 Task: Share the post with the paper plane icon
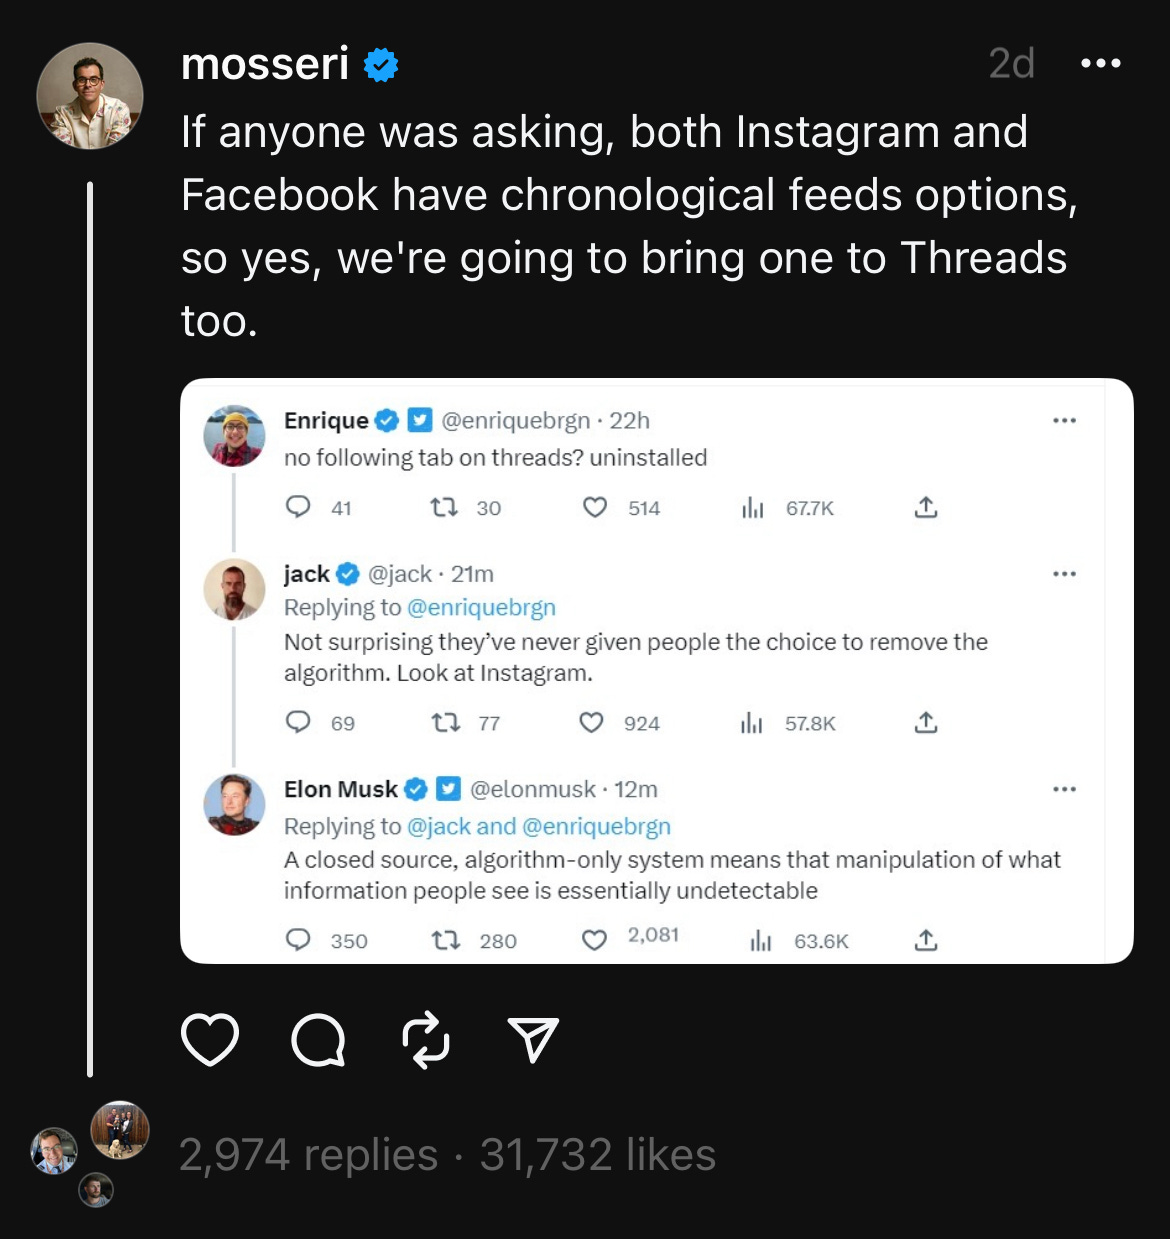[x=533, y=1040]
